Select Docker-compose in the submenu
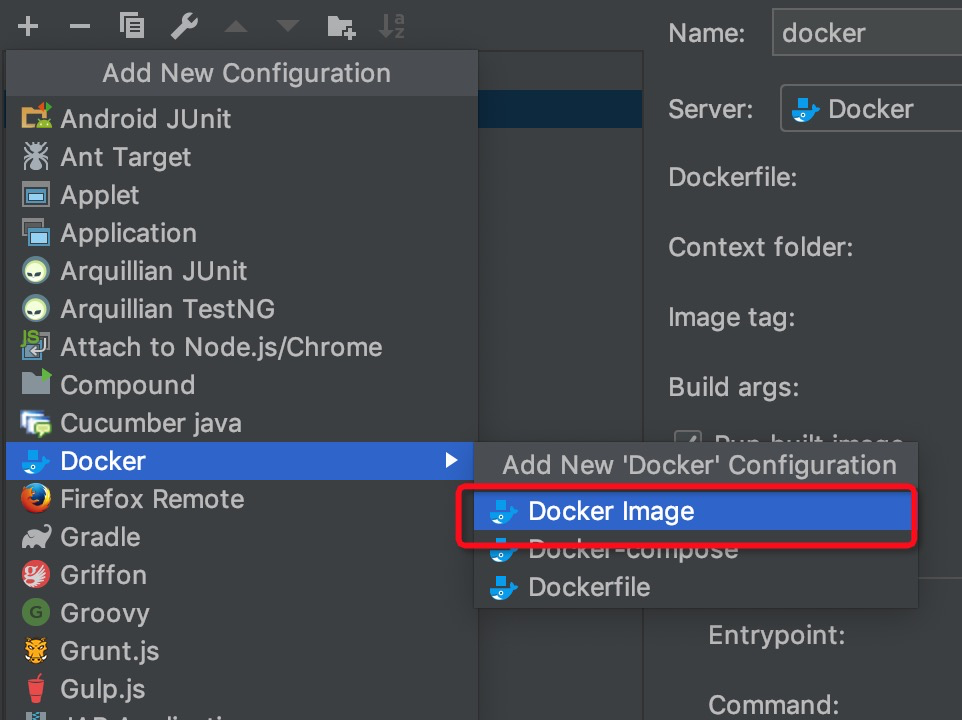Screen dimensions: 962x720 coord(632,549)
